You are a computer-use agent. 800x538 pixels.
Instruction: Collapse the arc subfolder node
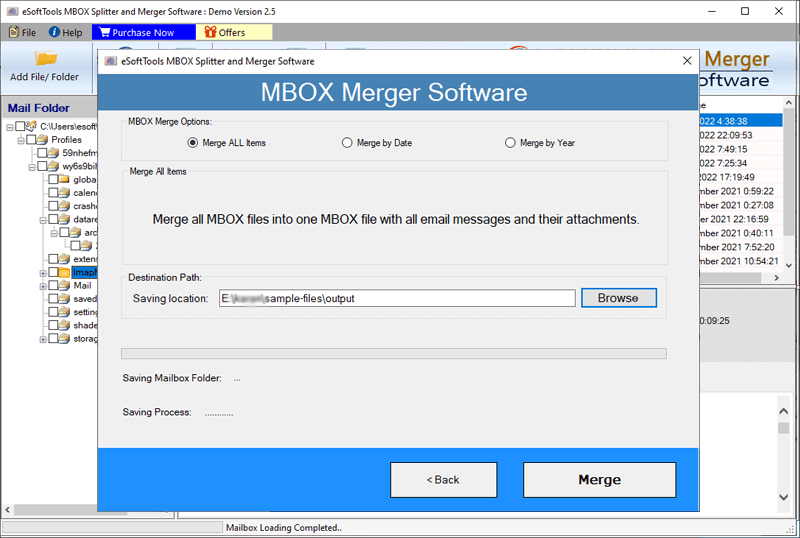point(54,233)
